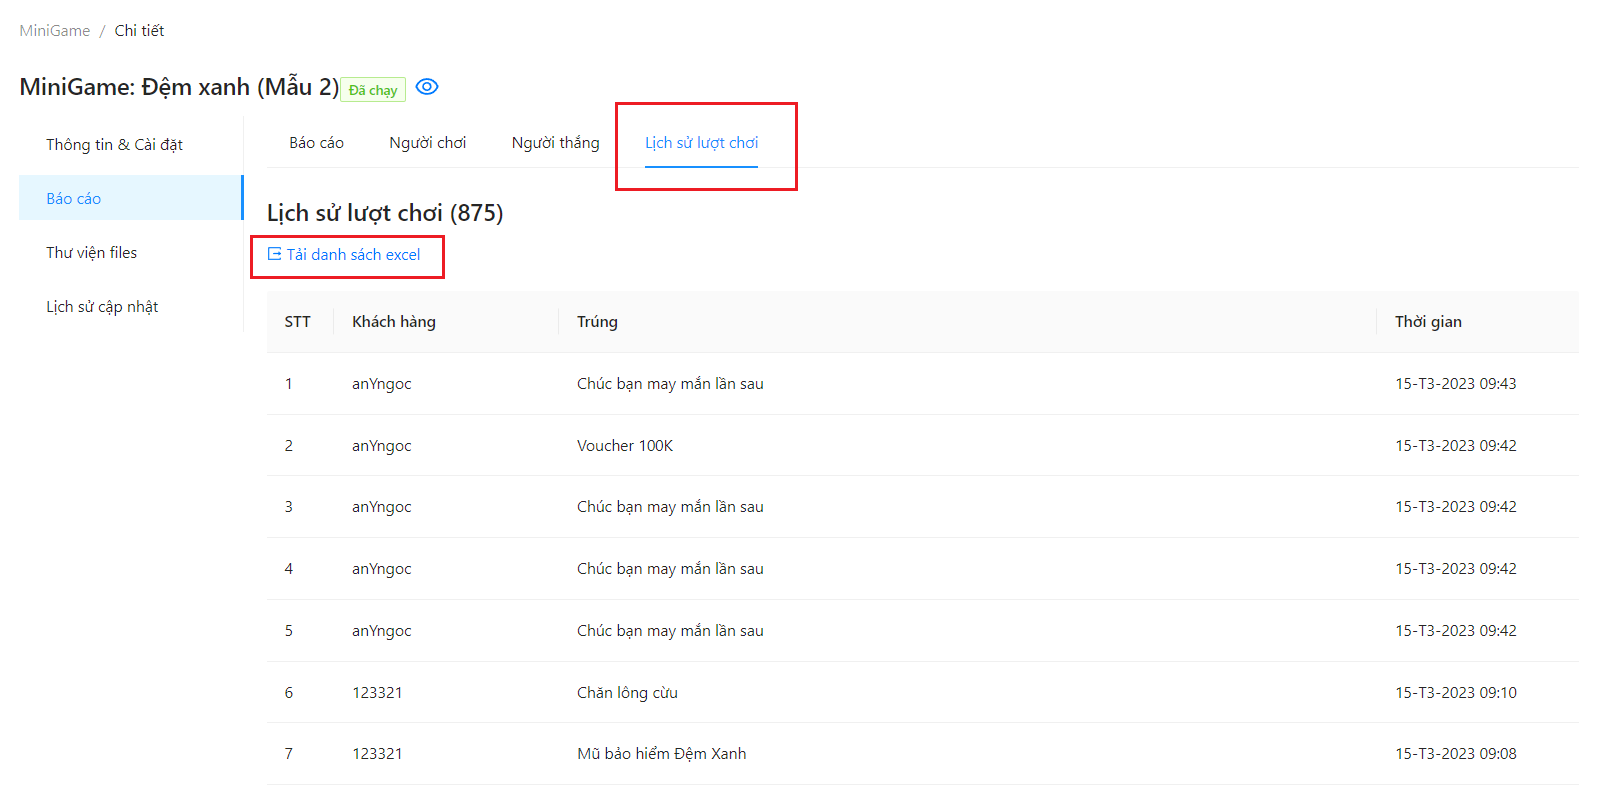The image size is (1606, 796).
Task: Click the 'Đã chạy' status badge
Action: [372, 90]
